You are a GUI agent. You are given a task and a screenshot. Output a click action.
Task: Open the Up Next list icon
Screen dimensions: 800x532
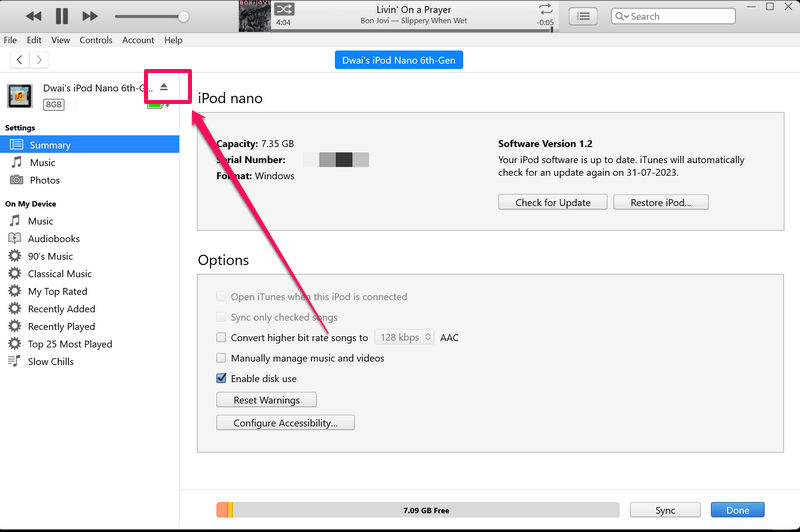[583, 16]
